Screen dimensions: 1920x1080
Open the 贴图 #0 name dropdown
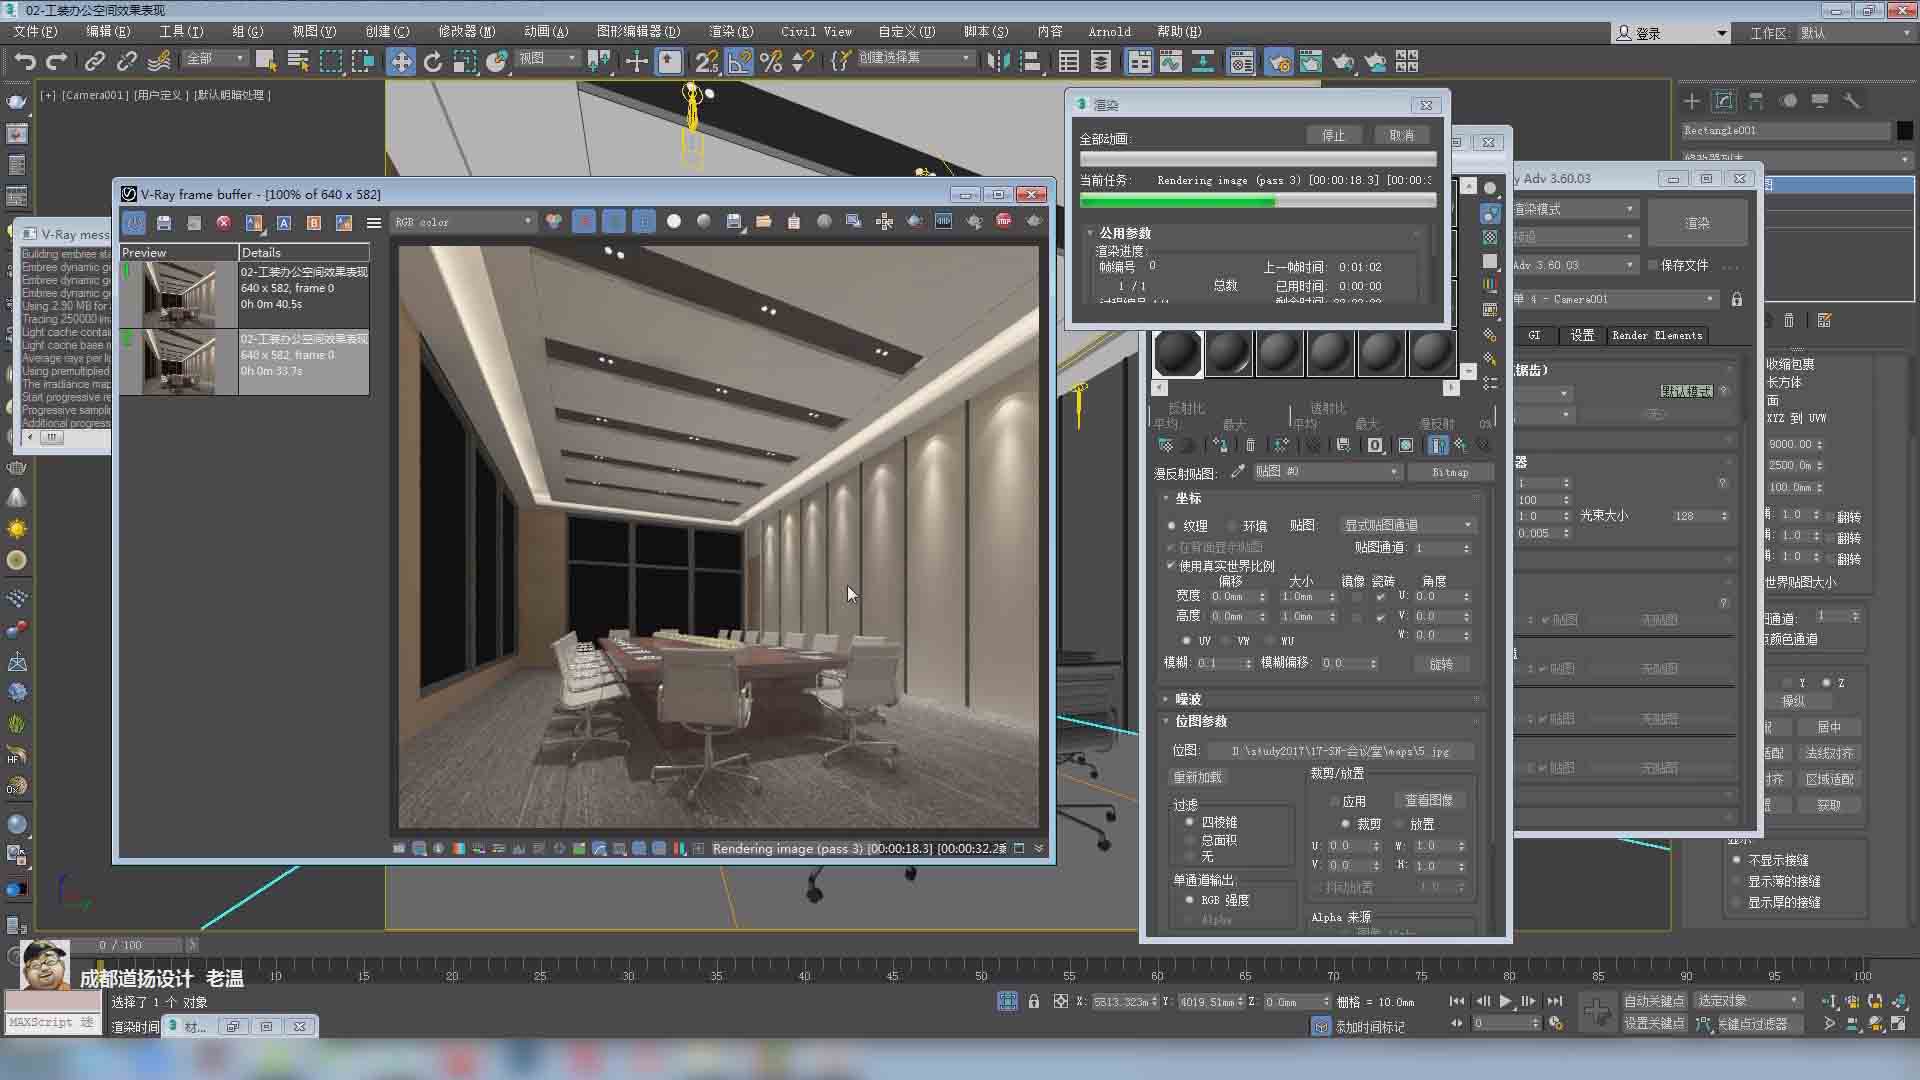[1326, 471]
